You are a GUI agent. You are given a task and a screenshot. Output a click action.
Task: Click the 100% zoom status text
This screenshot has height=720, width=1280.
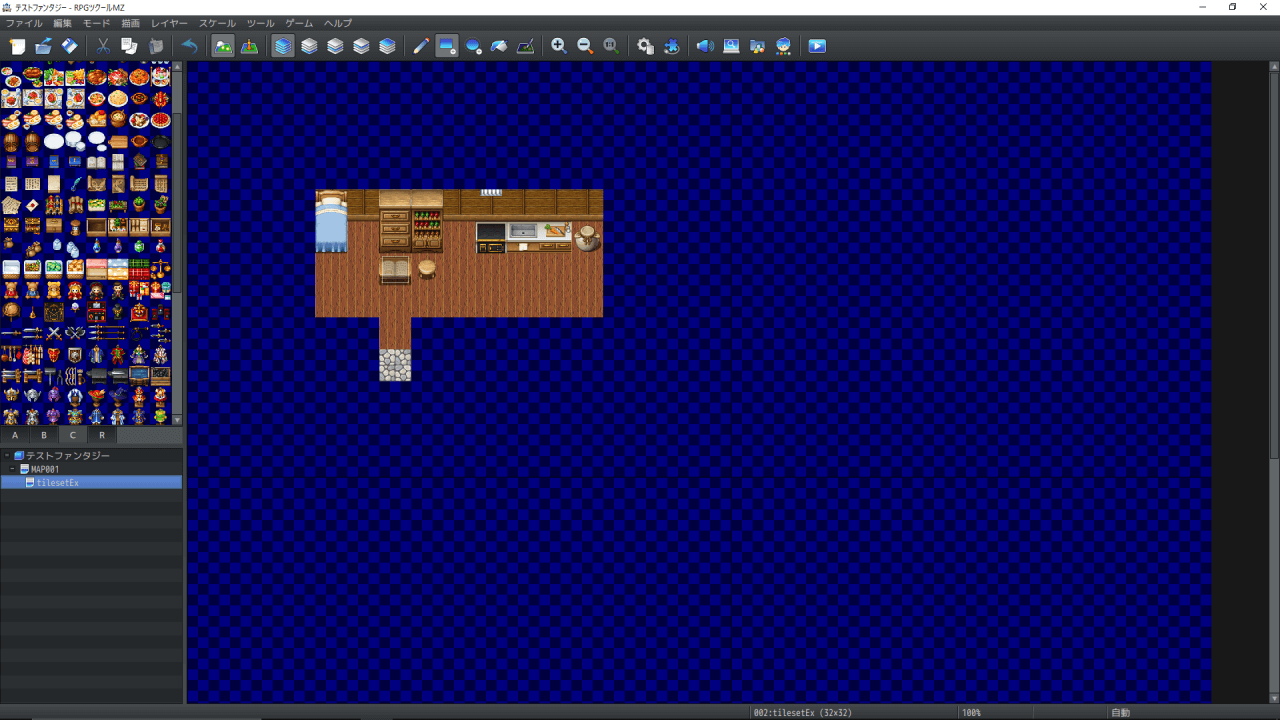[971, 713]
